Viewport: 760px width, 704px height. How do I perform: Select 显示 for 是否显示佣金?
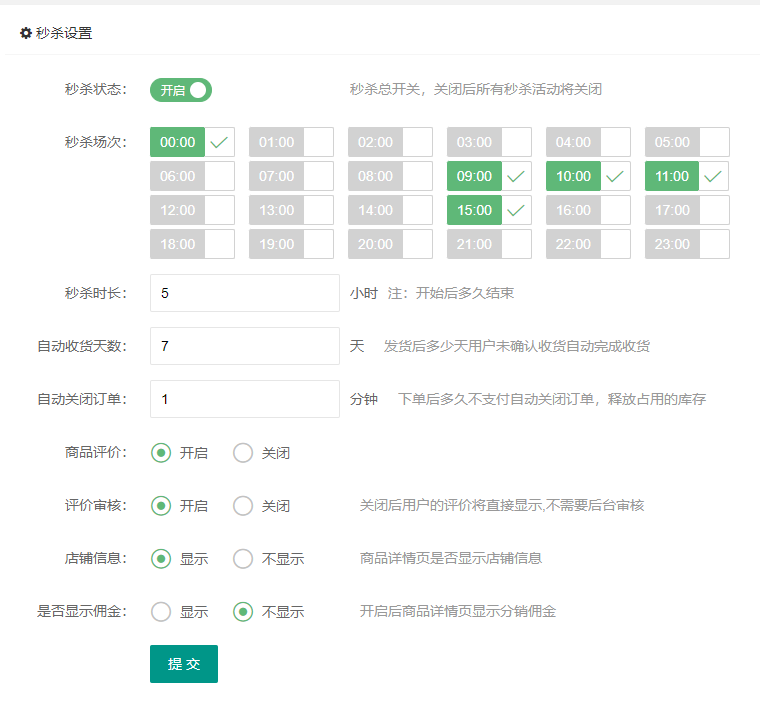click(161, 612)
